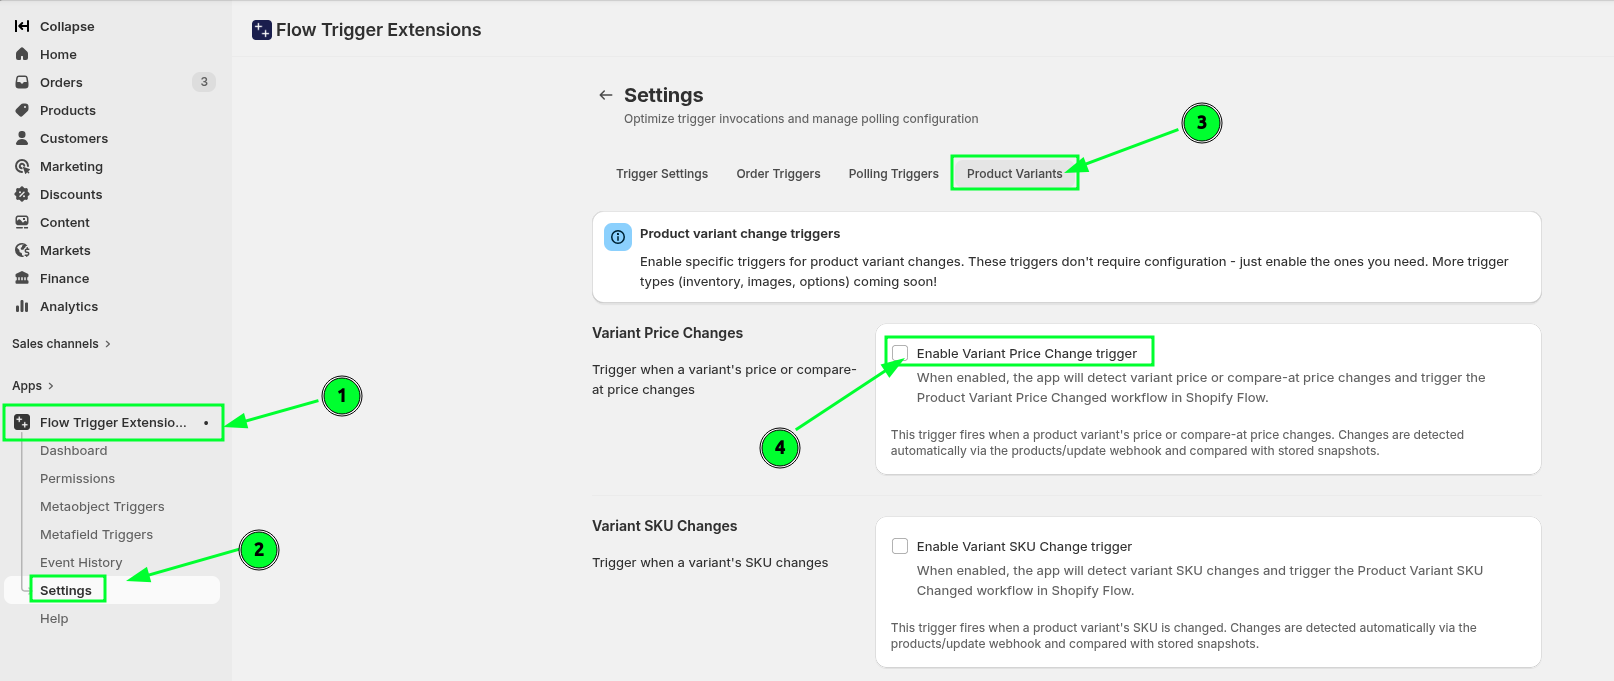
Task: Click the Marketing target icon
Action: click(x=22, y=166)
